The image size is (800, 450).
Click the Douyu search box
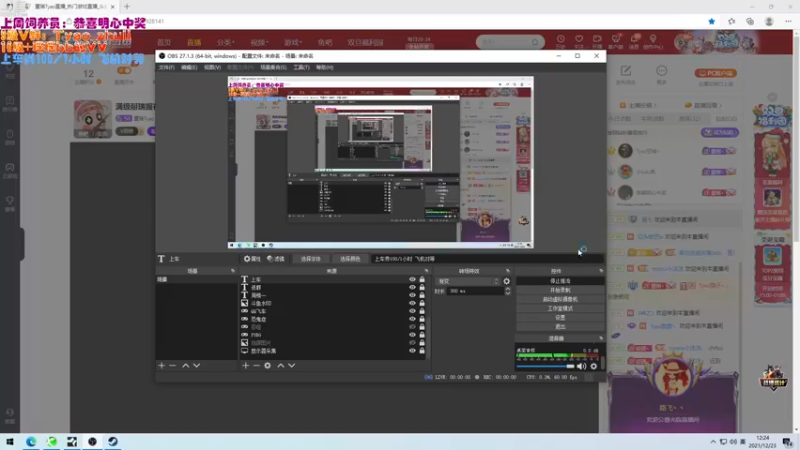pyautogui.click(x=510, y=42)
